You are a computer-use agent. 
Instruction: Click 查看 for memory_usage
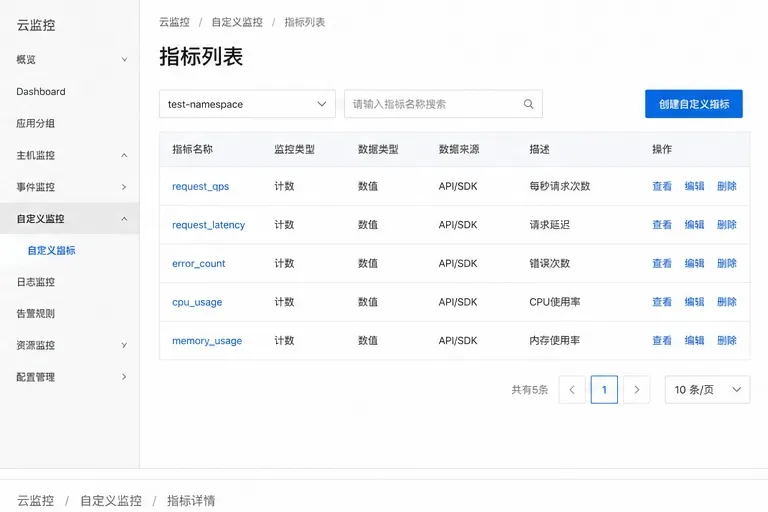(662, 341)
